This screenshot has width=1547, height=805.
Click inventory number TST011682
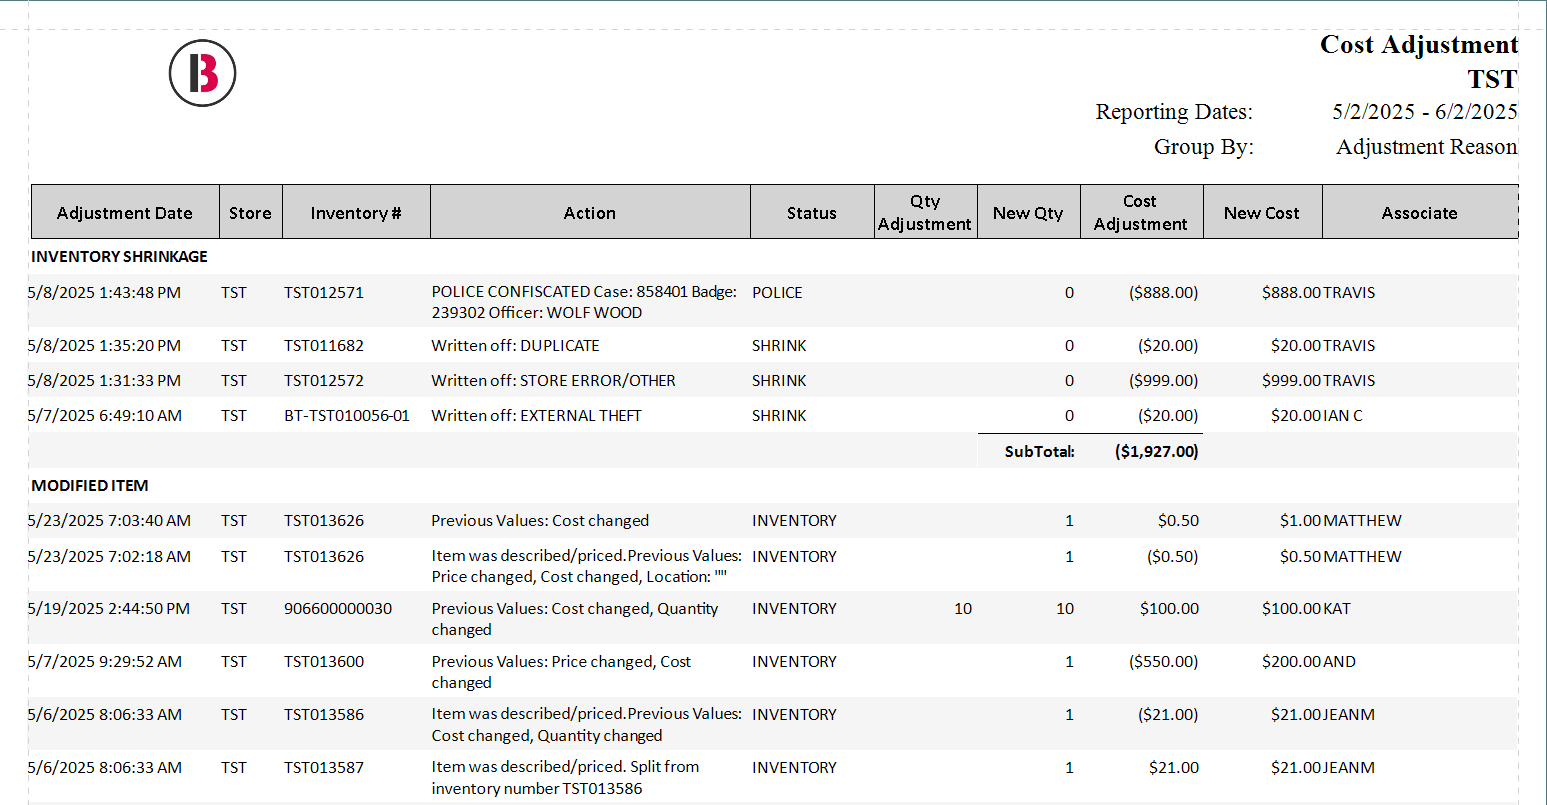tap(324, 345)
